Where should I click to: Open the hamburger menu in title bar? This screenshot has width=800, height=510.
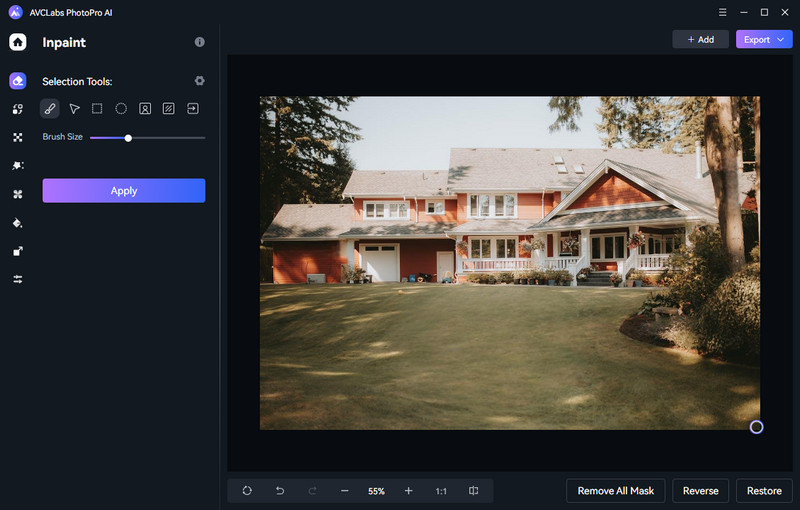point(722,12)
